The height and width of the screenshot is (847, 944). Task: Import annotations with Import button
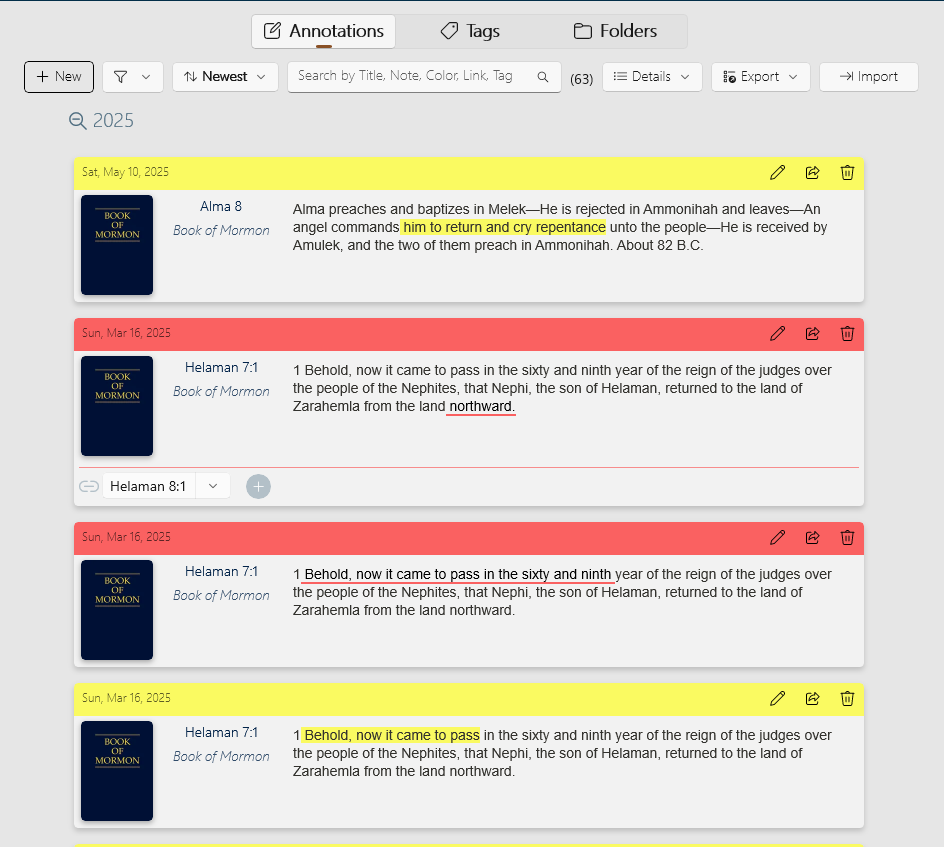[x=869, y=77]
